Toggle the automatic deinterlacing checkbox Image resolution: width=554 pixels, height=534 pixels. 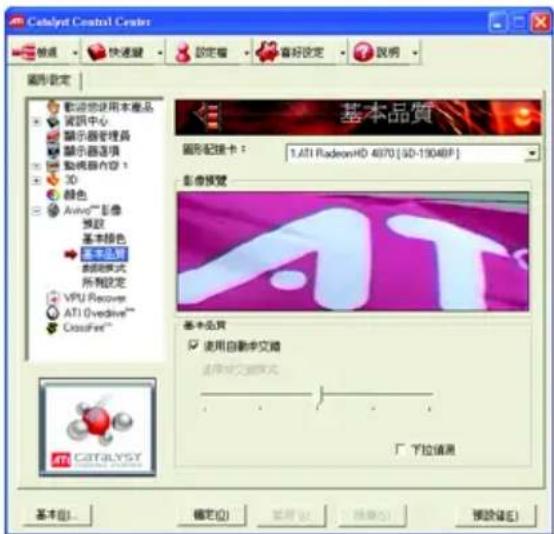pyautogui.click(x=193, y=345)
